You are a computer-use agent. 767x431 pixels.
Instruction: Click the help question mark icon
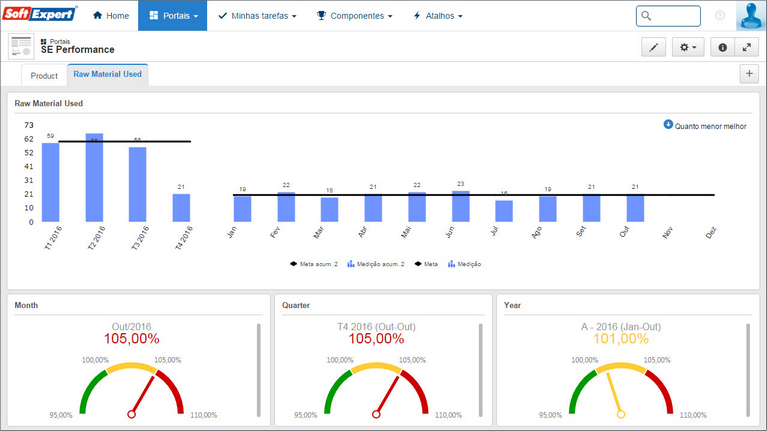720,16
